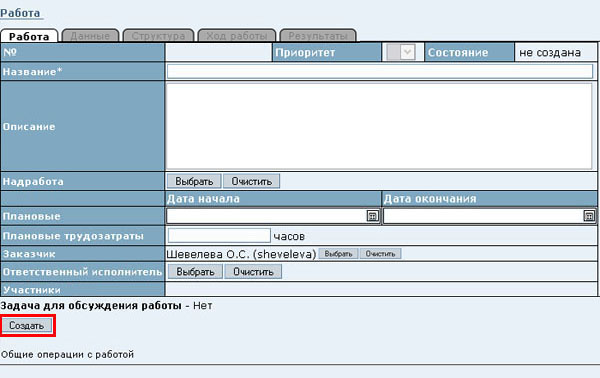Image resolution: width=600 pixels, height=378 pixels.
Task: Click 'Общие операции с работой' text
Action: coord(67,354)
